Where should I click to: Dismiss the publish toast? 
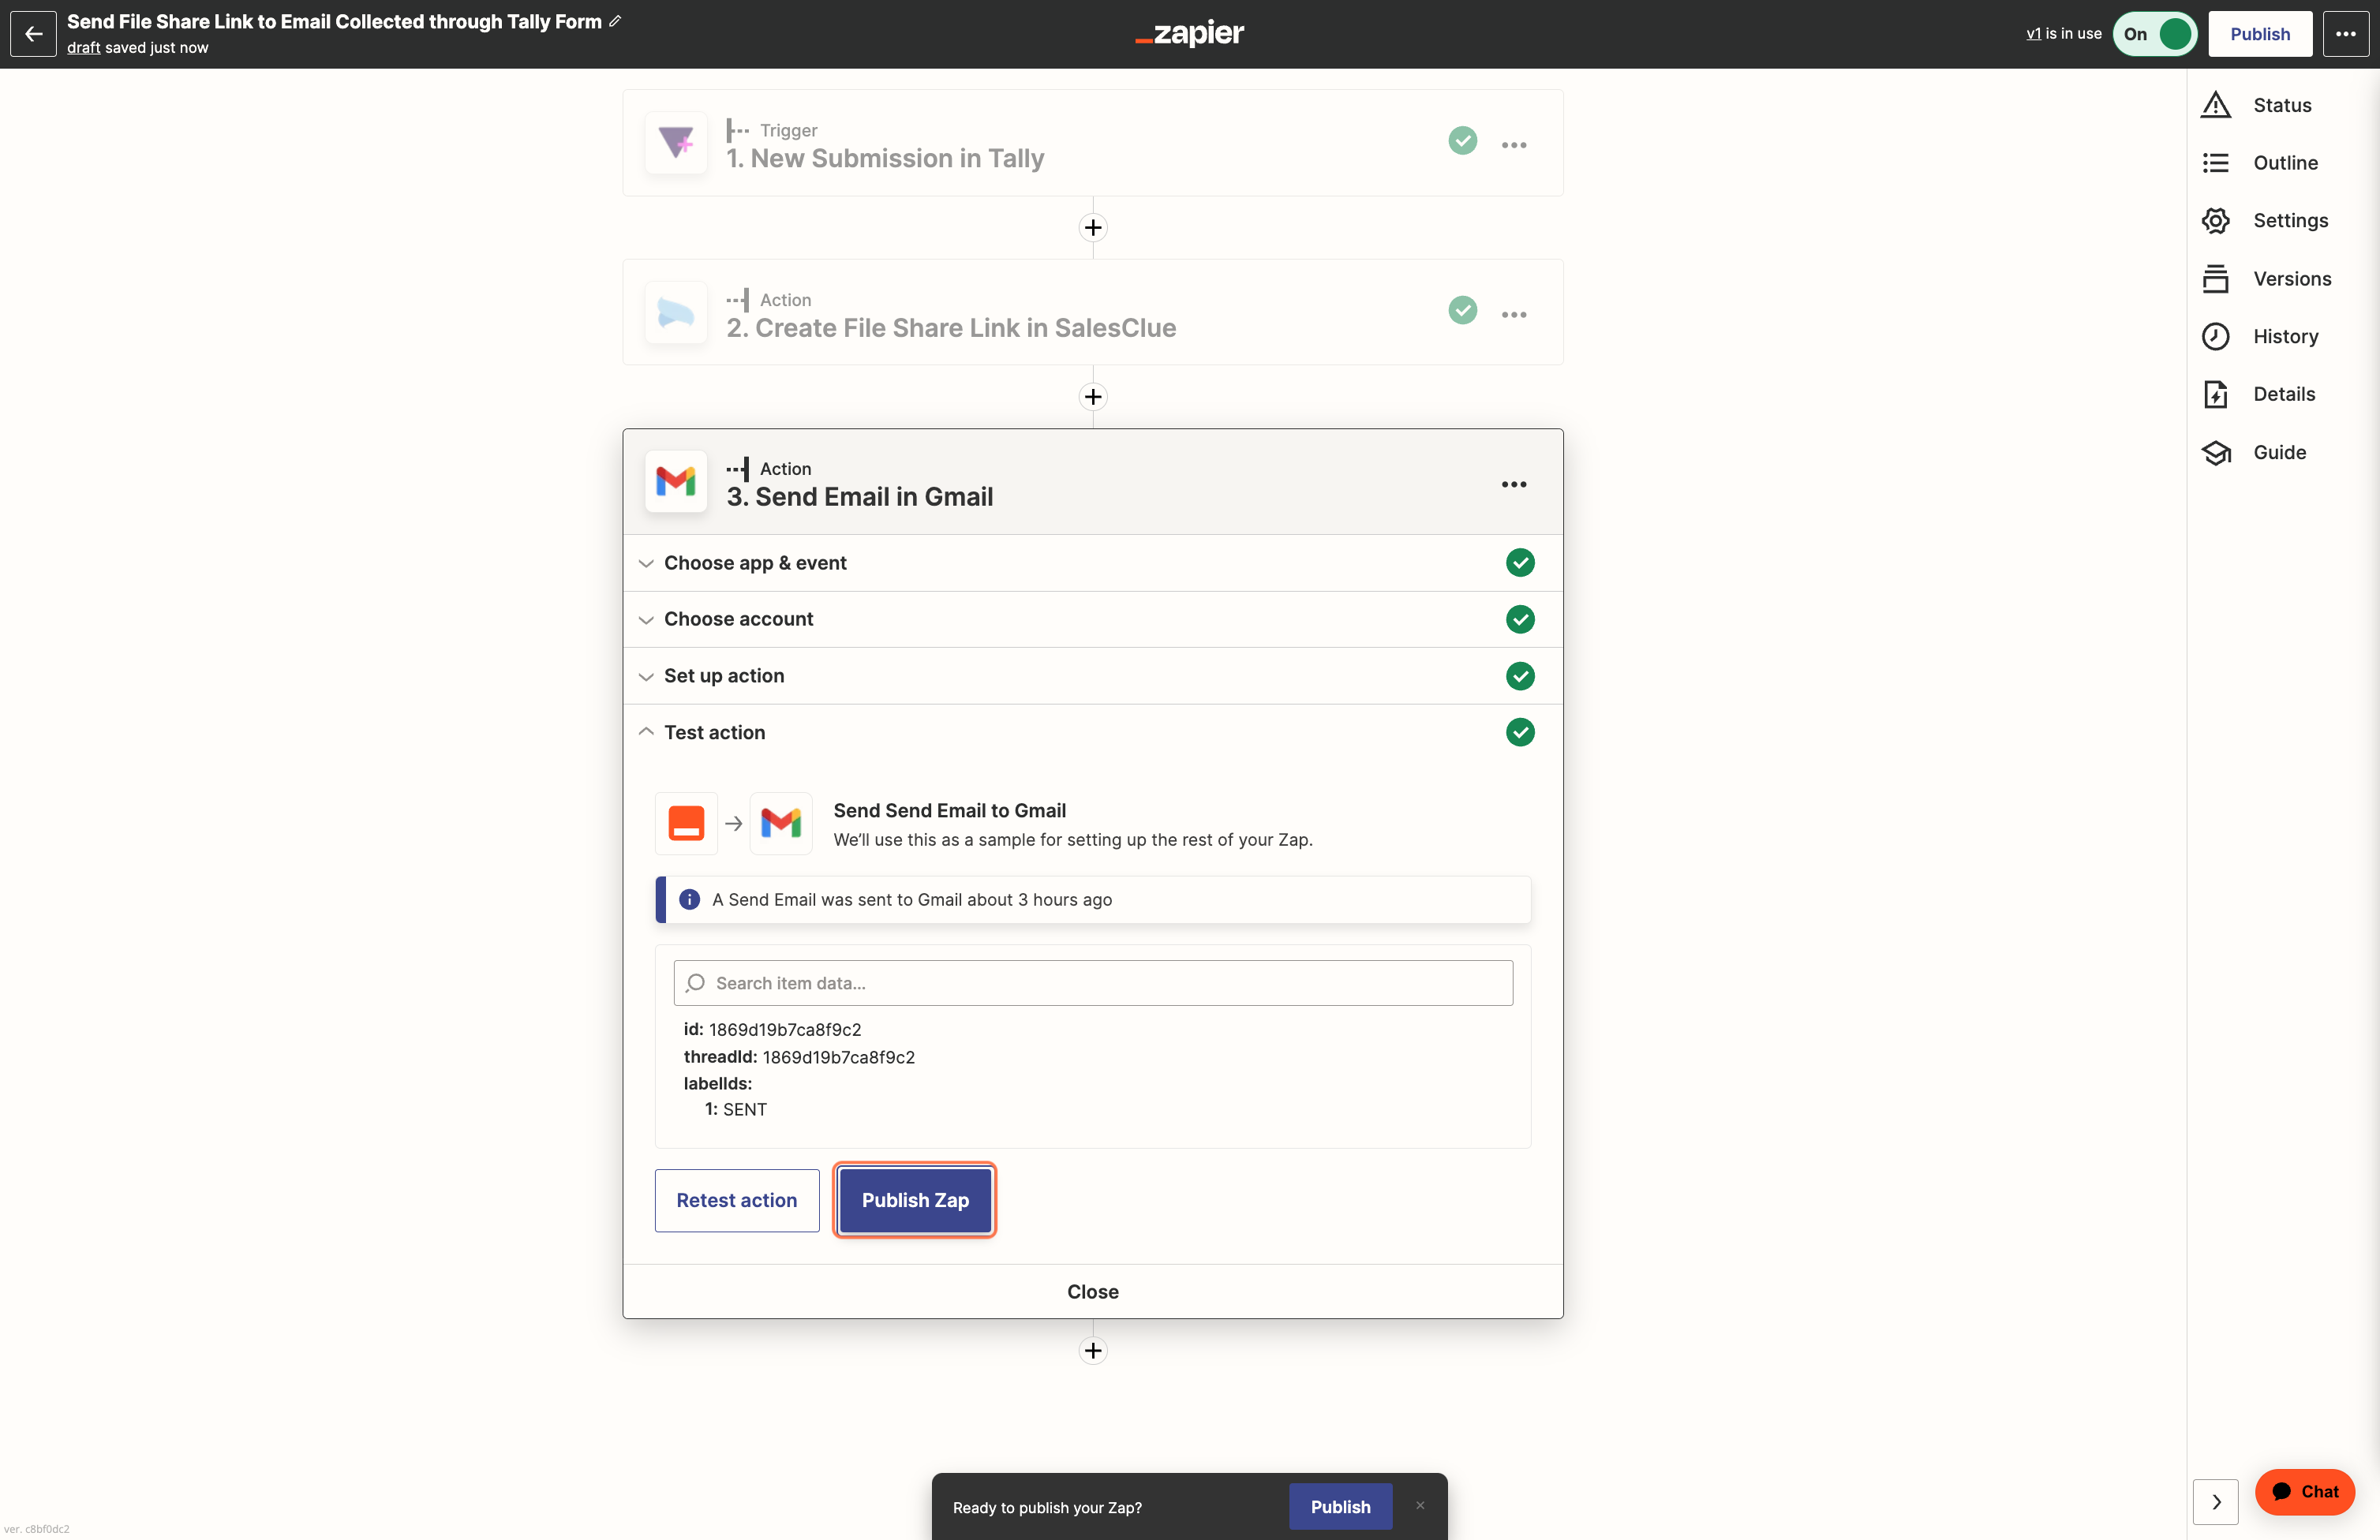(x=1420, y=1505)
